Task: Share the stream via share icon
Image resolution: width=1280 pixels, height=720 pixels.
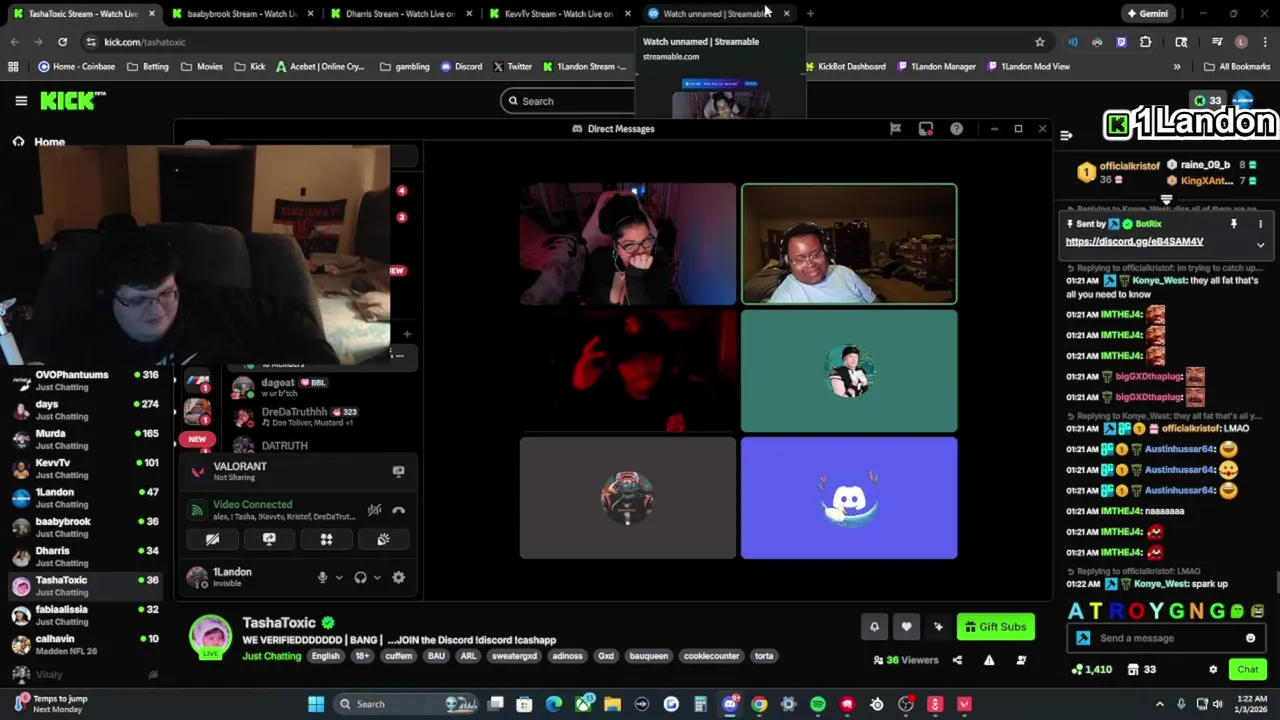Action: coord(957,660)
